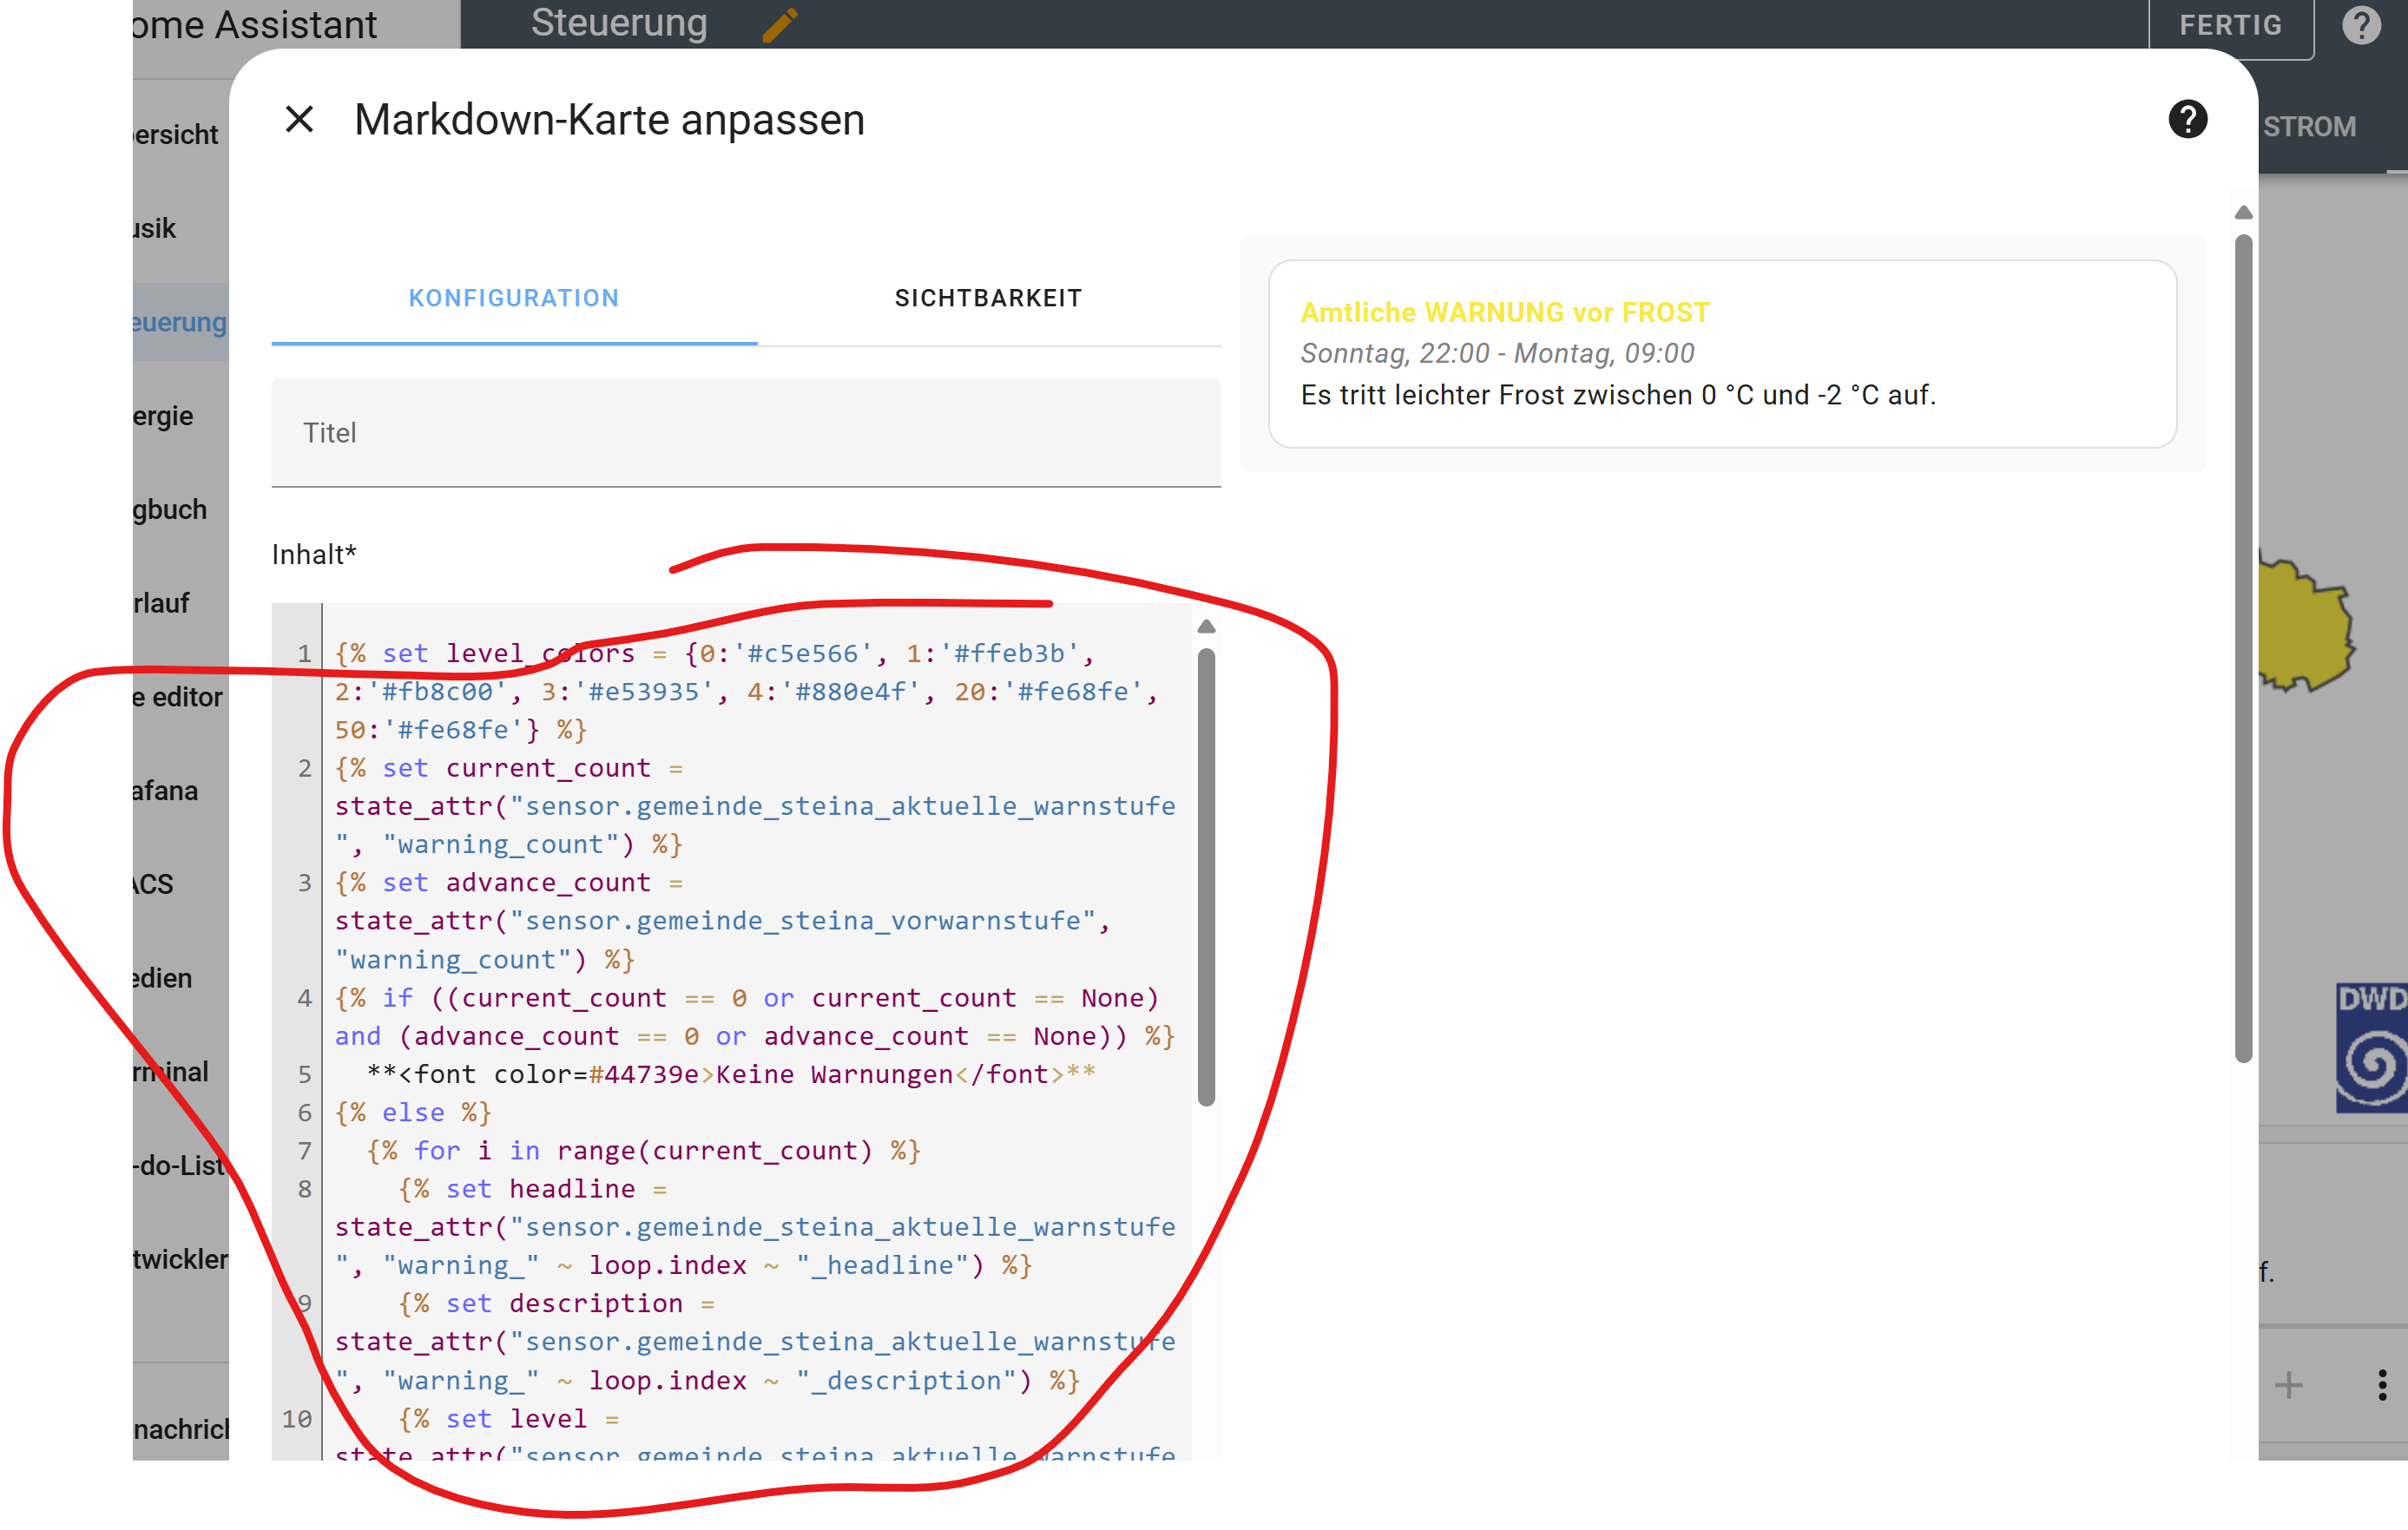Click code line 1 with level_colors

tap(745, 692)
